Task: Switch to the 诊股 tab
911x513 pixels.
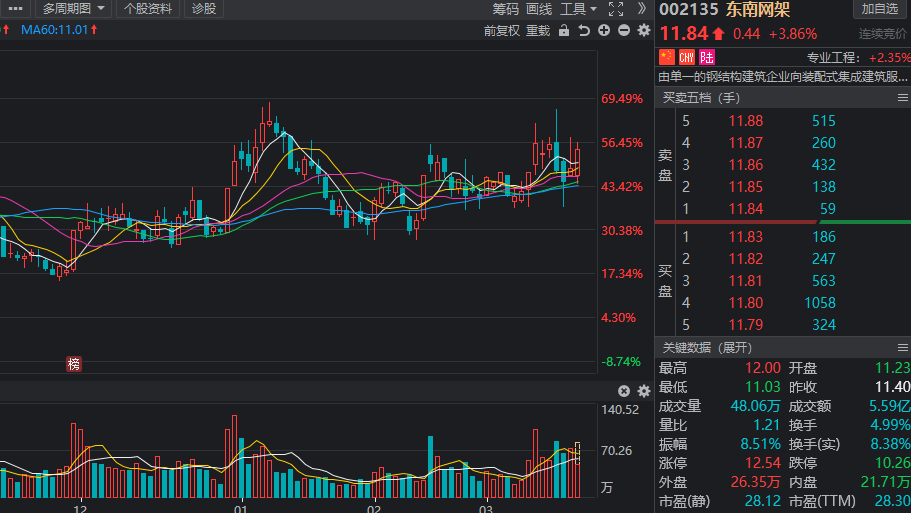Action: [204, 9]
